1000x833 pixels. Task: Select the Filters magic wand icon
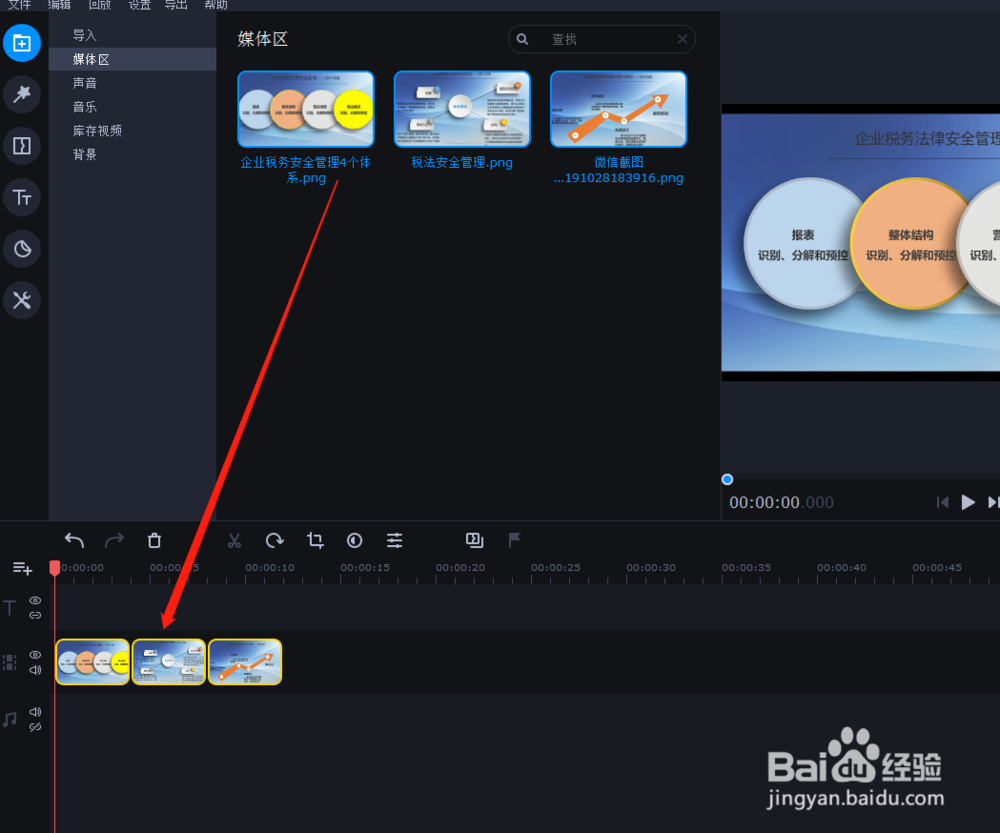tap(22, 94)
